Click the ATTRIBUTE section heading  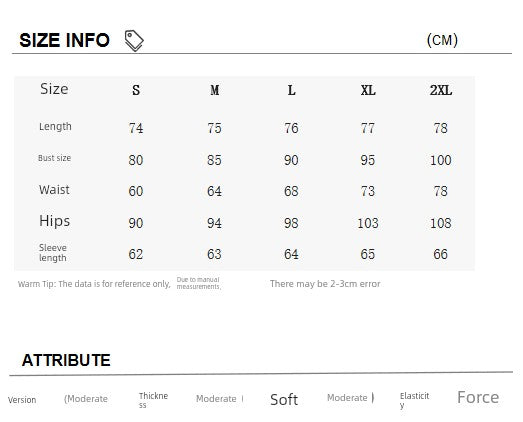[x=66, y=360]
